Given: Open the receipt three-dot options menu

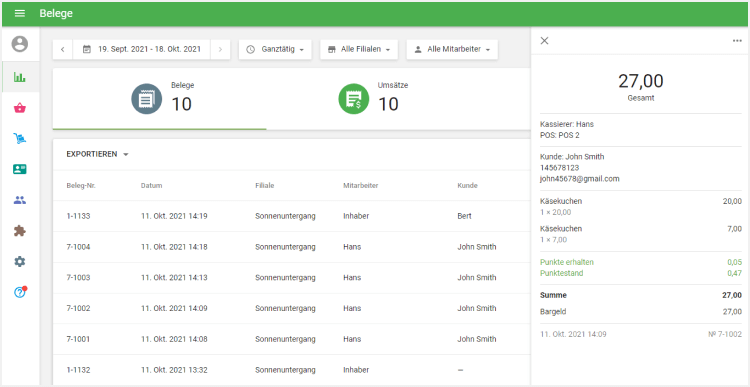Looking at the screenshot, I should (737, 41).
